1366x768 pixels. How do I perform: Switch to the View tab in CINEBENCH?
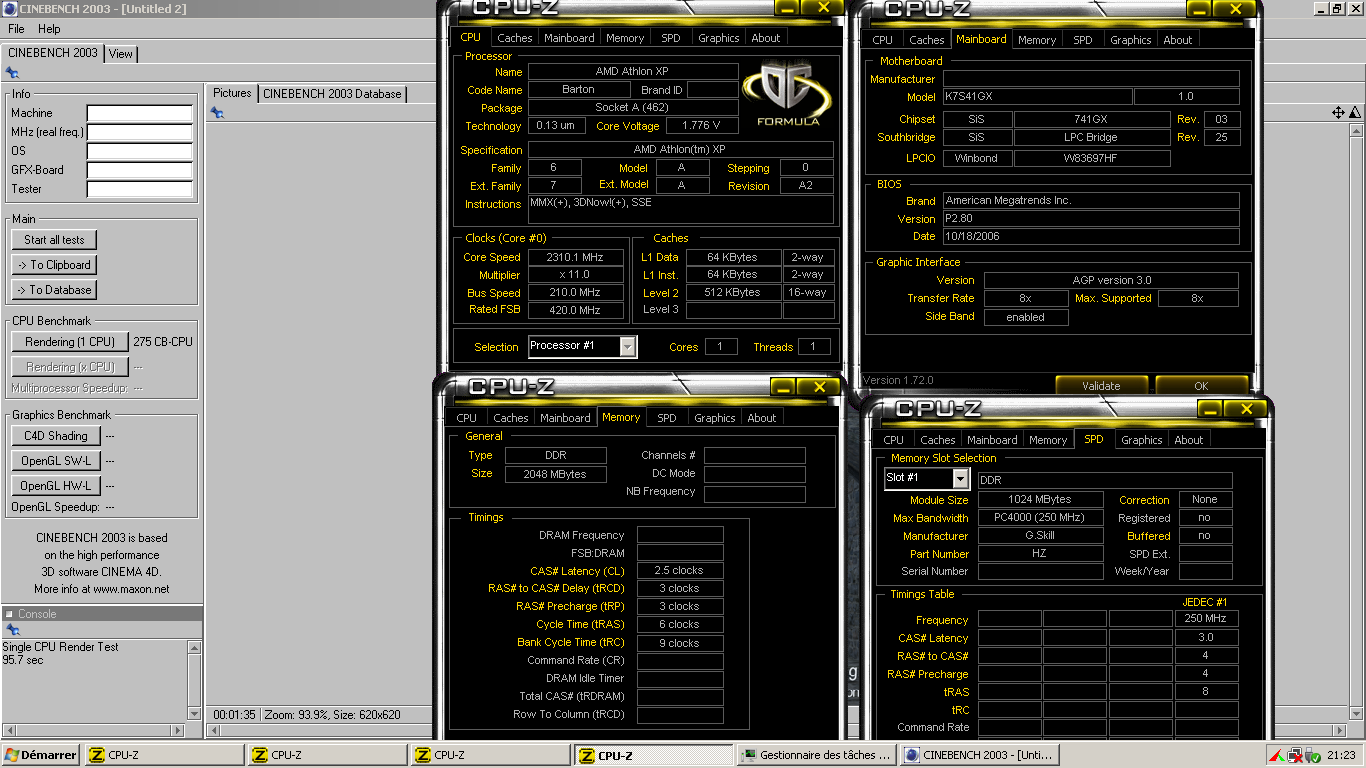[x=121, y=54]
